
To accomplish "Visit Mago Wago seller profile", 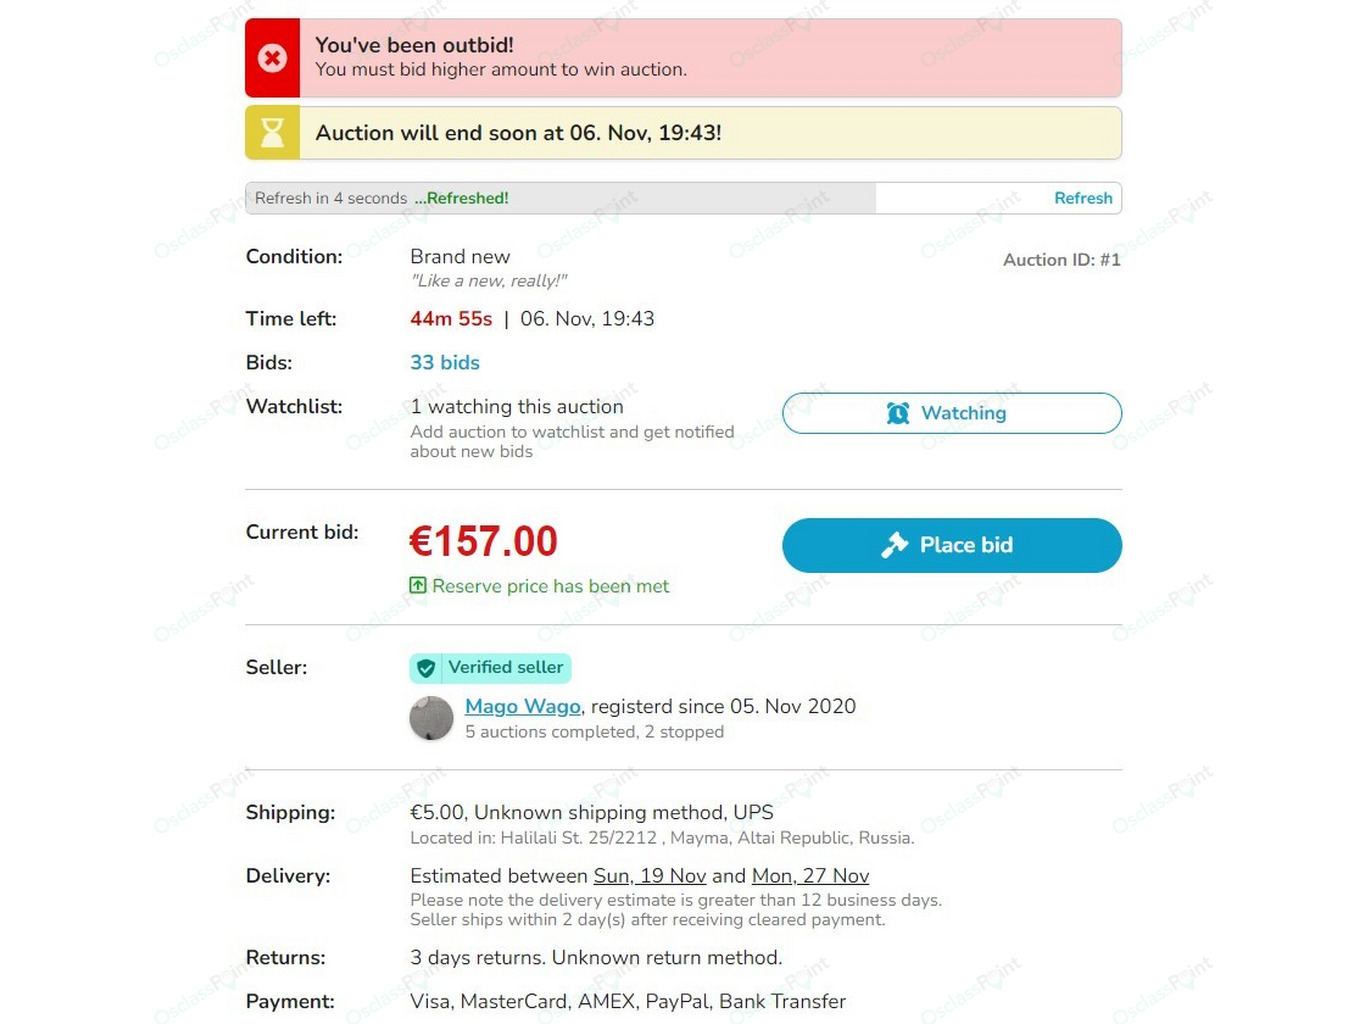I will coord(523,706).
